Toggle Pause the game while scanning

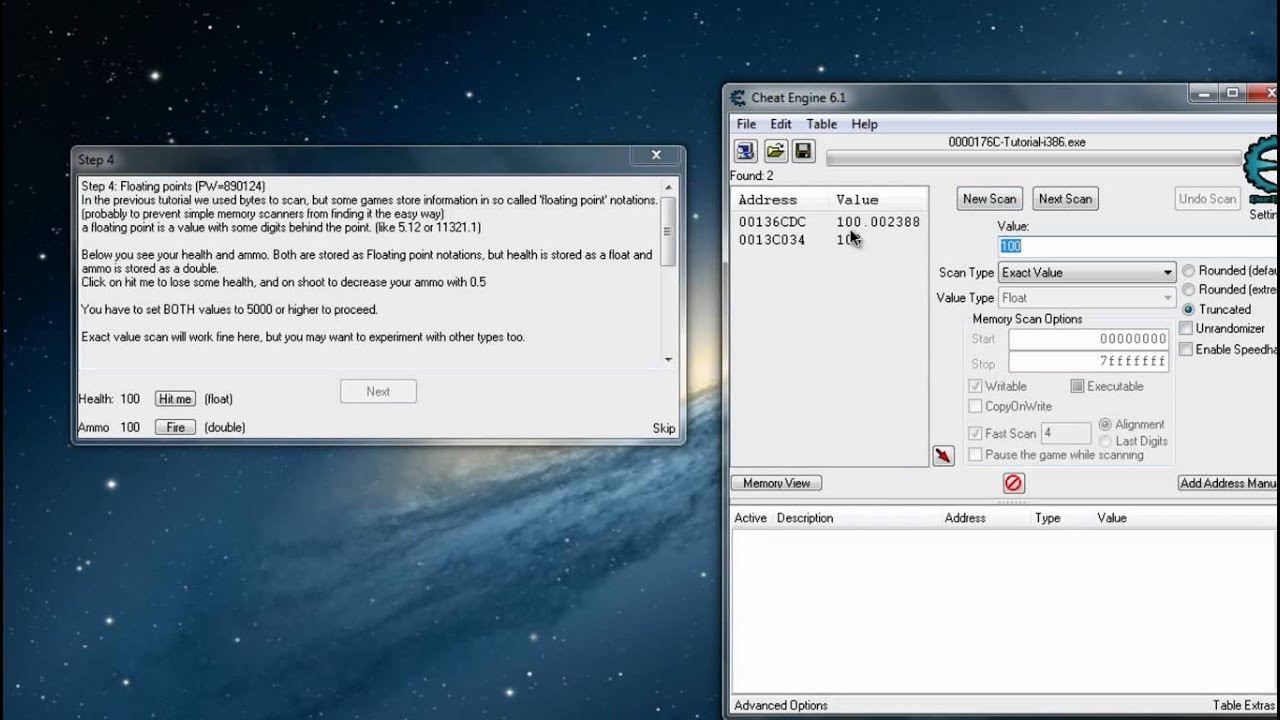(x=975, y=455)
